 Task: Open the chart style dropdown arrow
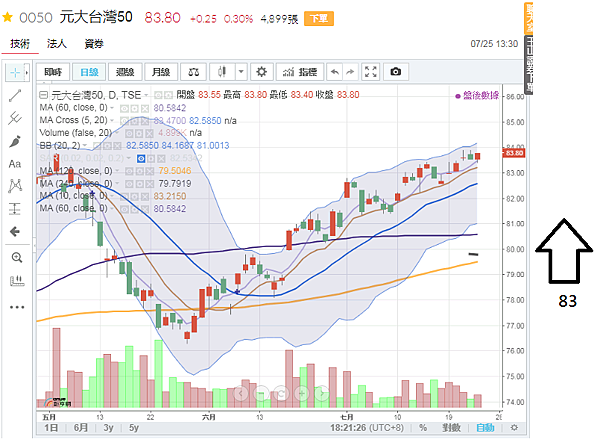[241, 72]
